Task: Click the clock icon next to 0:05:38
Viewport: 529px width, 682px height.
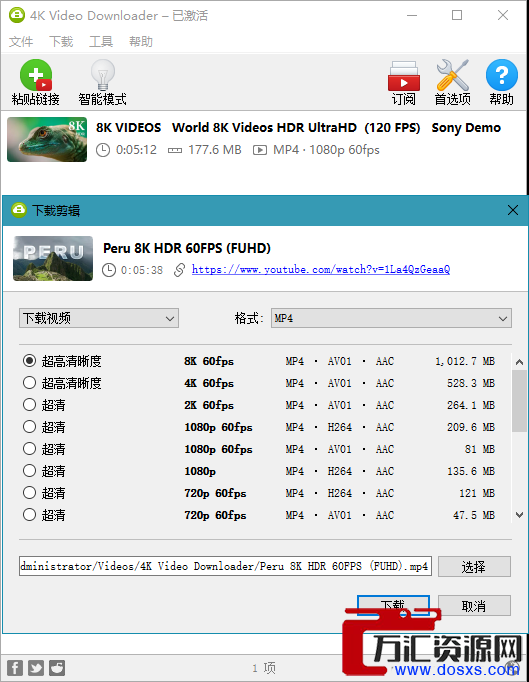Action: point(109,270)
